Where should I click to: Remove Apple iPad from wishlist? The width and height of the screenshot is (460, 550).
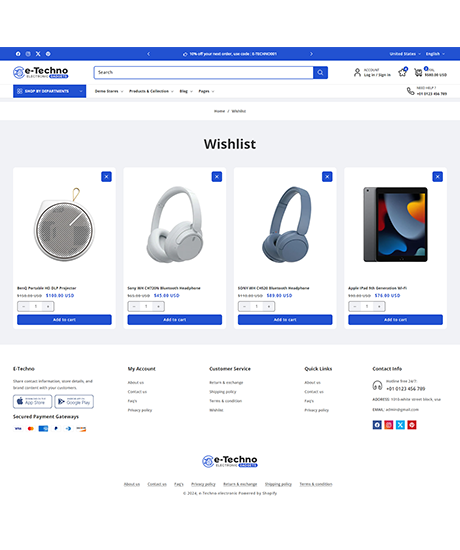(x=438, y=176)
